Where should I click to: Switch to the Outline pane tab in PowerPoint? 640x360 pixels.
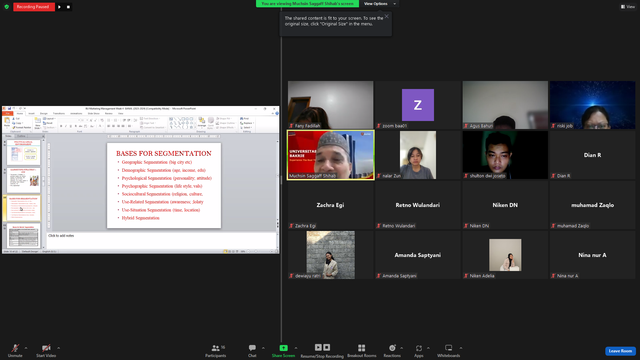coord(21,136)
